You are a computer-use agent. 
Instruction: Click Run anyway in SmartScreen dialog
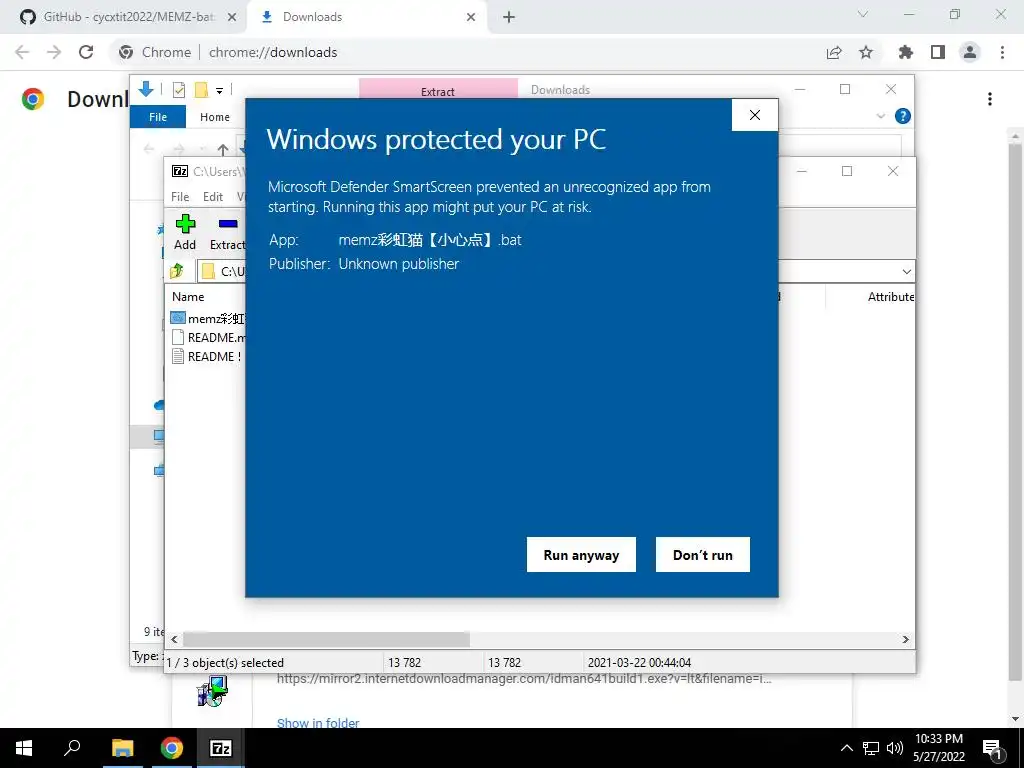(x=581, y=554)
